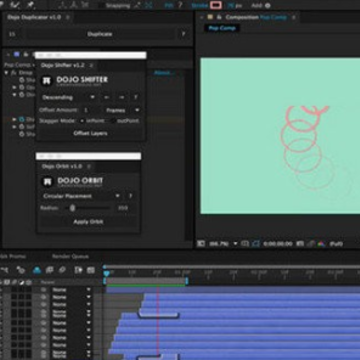The image size is (360, 360).
Task: Select the inPoint stagger mode radio
Action: (82, 121)
